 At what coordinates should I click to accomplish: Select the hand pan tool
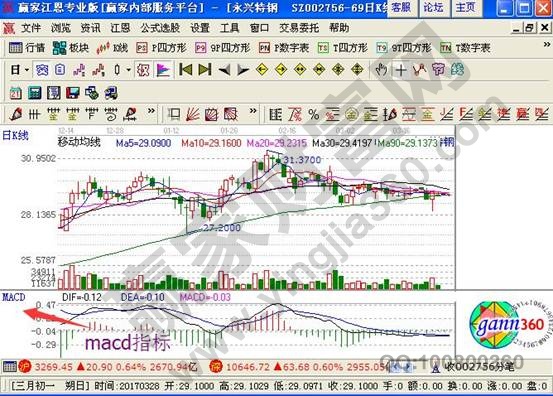[x=381, y=70]
